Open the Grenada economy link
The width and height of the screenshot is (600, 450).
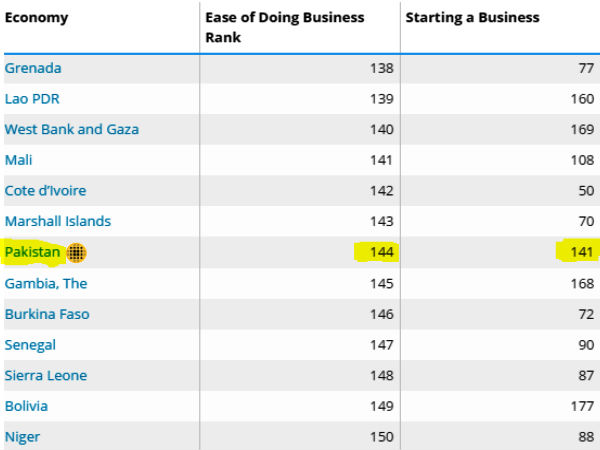[x=33, y=68]
